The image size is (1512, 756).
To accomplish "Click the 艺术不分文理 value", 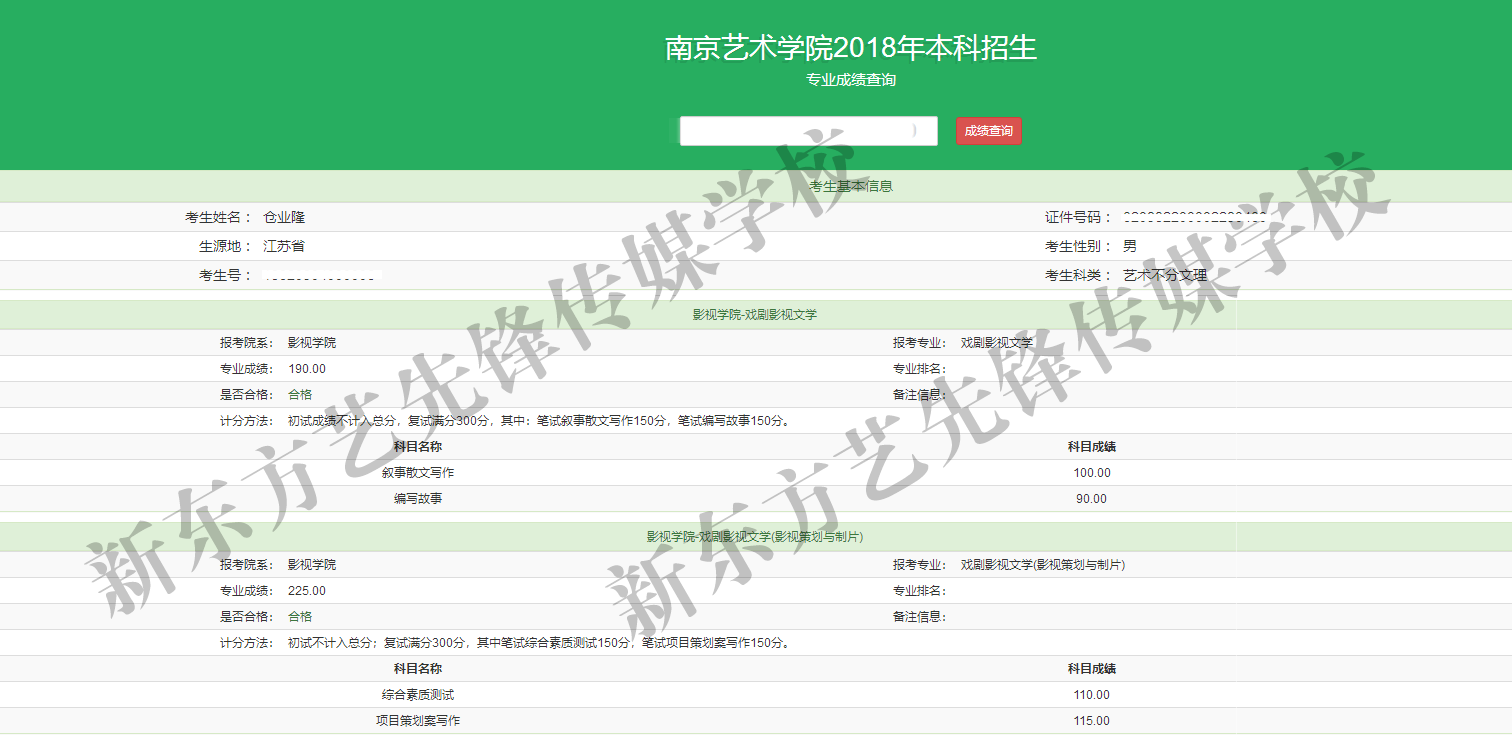I will pyautogui.click(x=1165, y=275).
